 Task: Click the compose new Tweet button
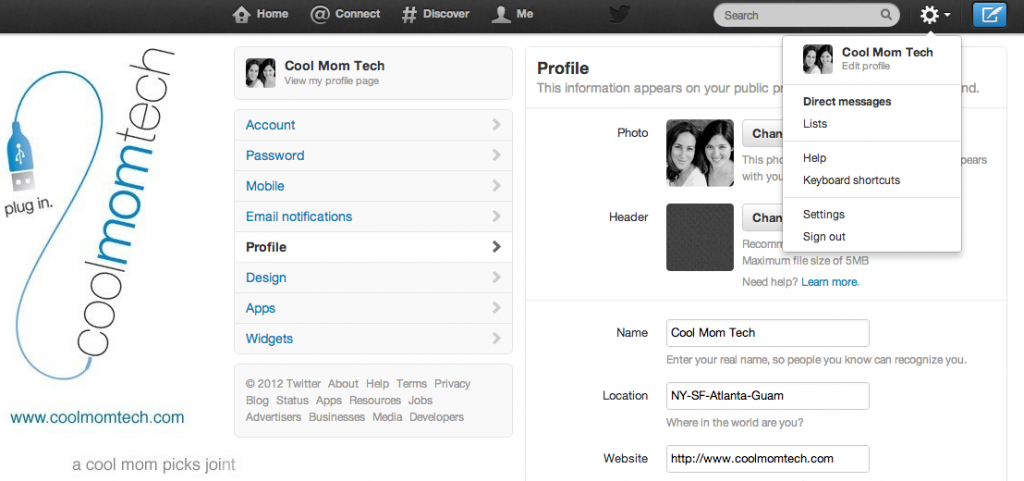click(989, 14)
